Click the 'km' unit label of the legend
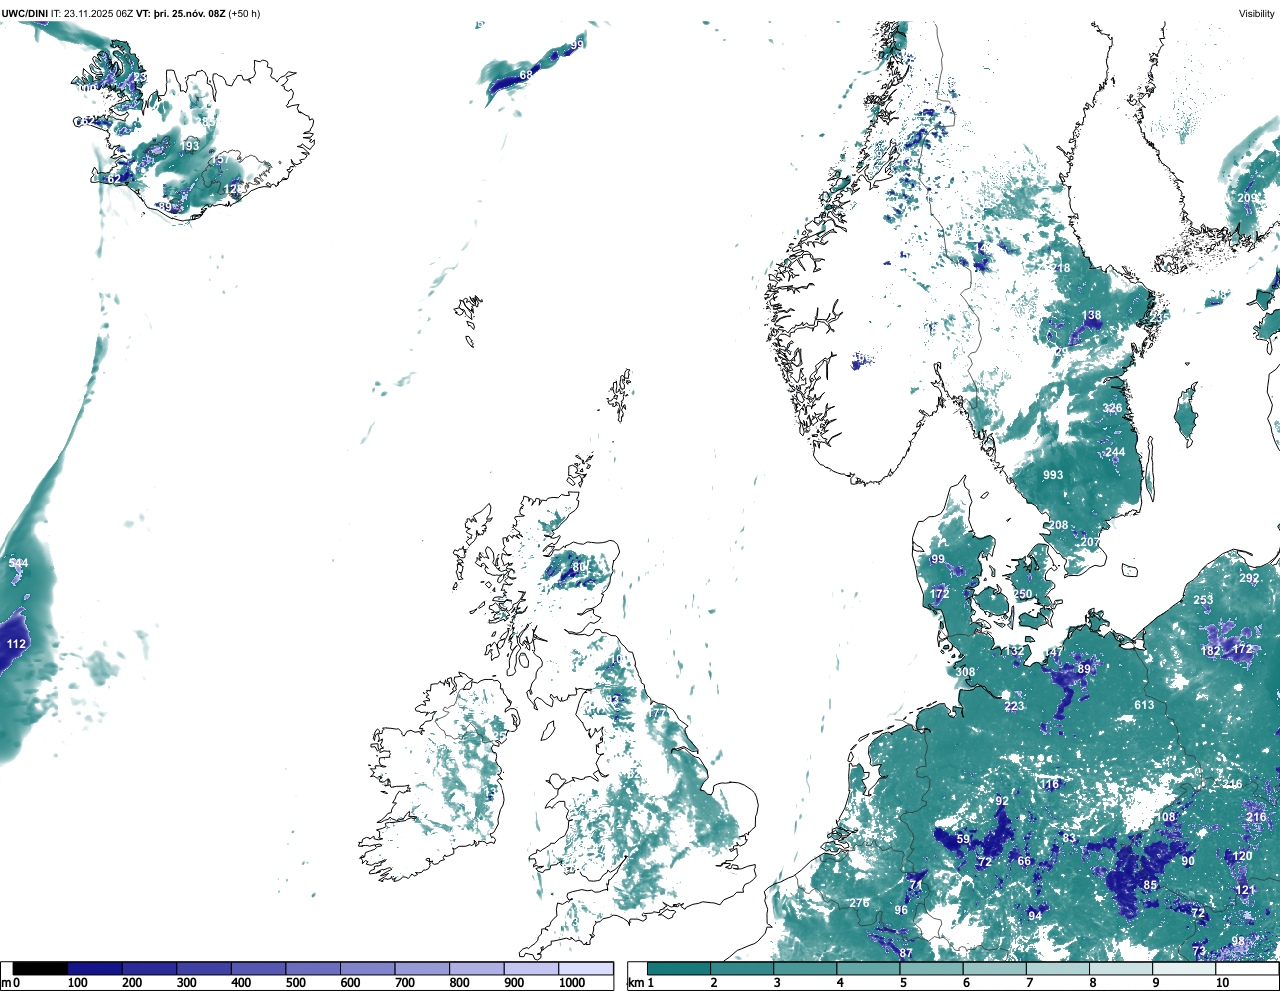The width and height of the screenshot is (1280, 991). [x=636, y=983]
